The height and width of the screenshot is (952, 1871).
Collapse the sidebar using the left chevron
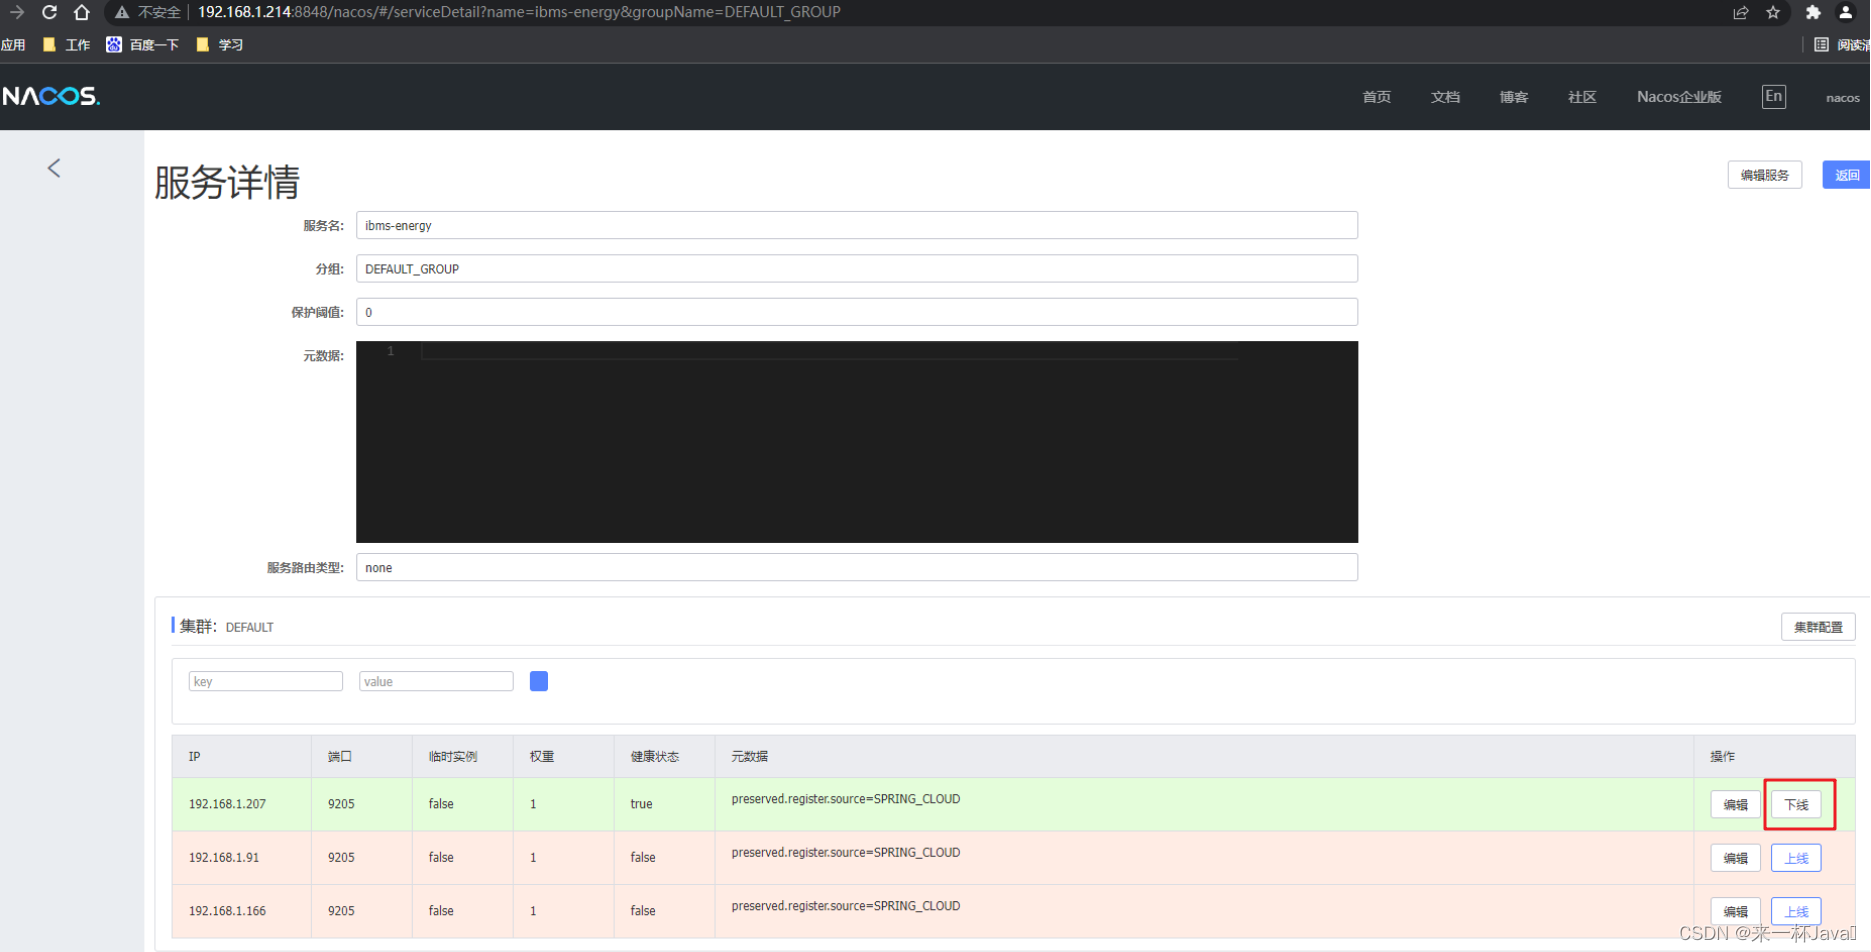click(x=53, y=168)
